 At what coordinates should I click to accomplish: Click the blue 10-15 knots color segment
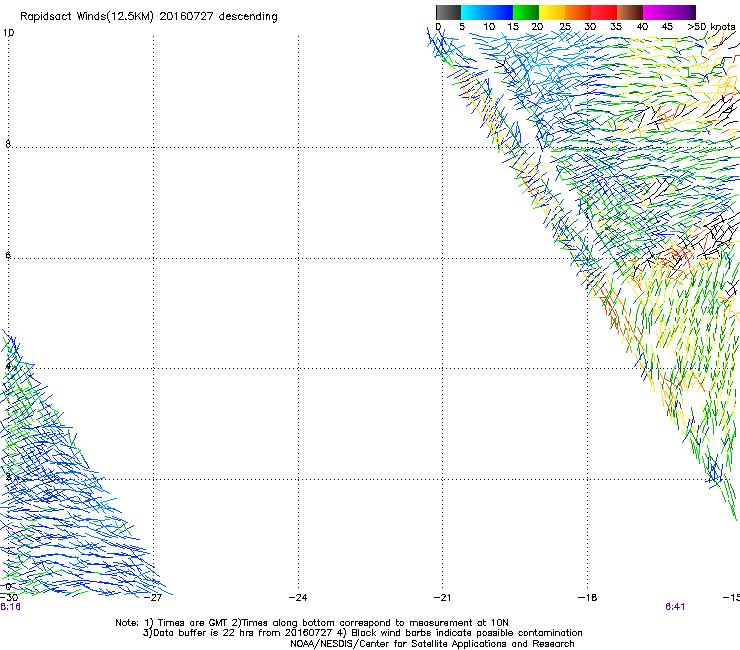500,12
